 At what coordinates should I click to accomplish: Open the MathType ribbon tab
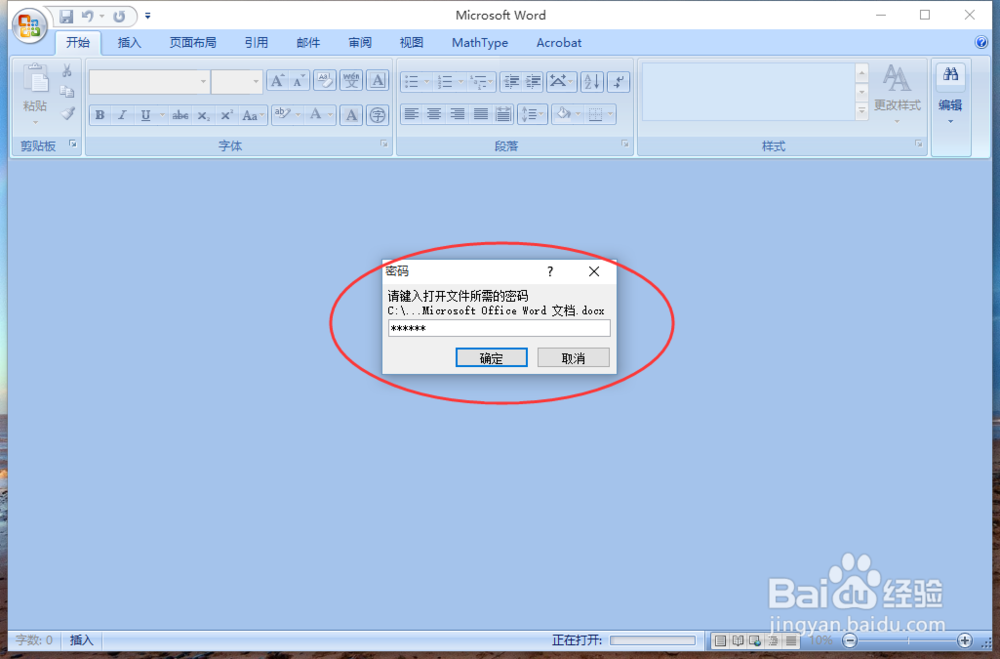coord(480,43)
